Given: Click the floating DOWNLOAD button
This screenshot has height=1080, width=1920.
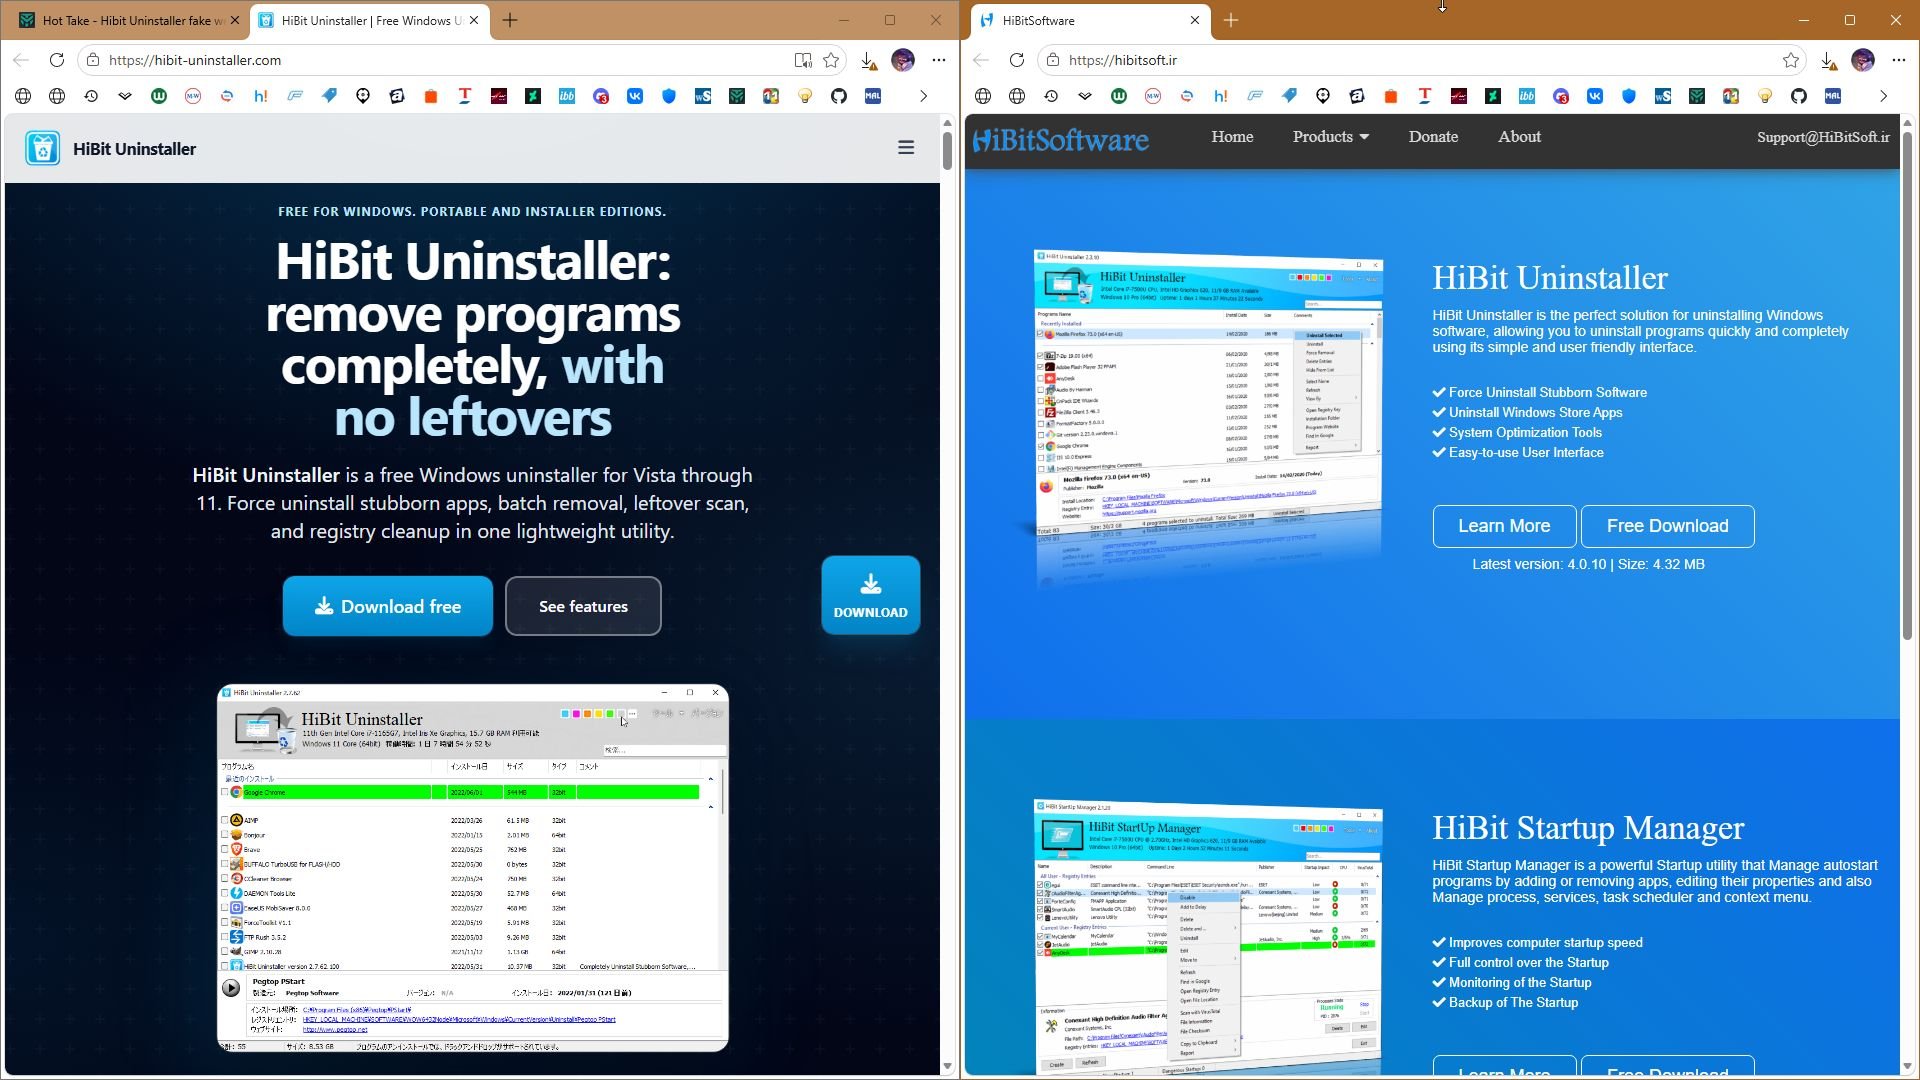Looking at the screenshot, I should (871, 595).
